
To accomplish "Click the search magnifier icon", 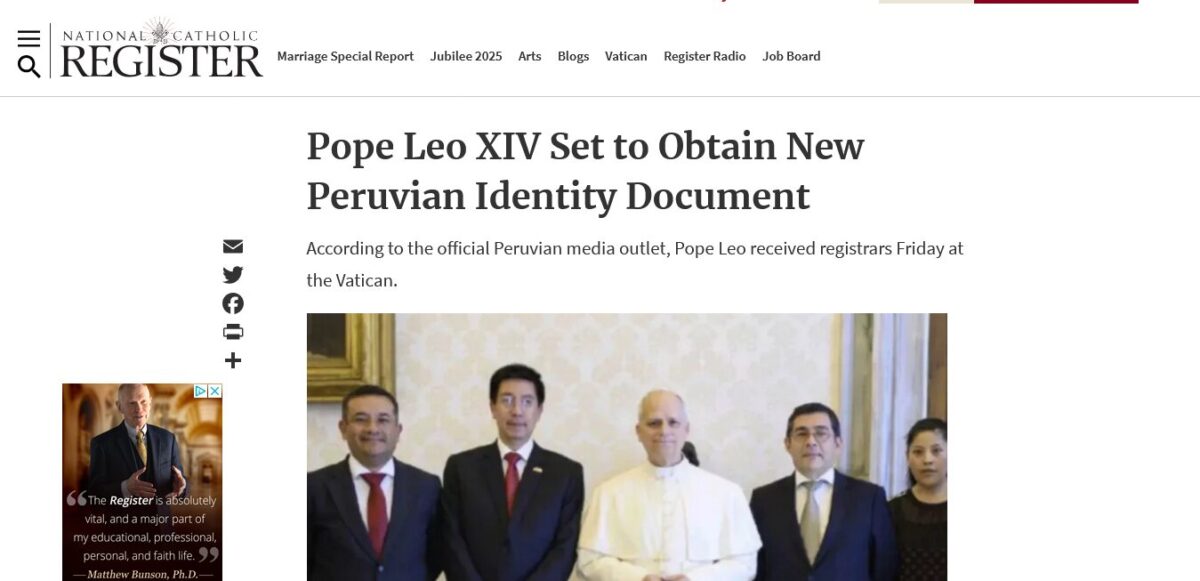I will [29, 67].
